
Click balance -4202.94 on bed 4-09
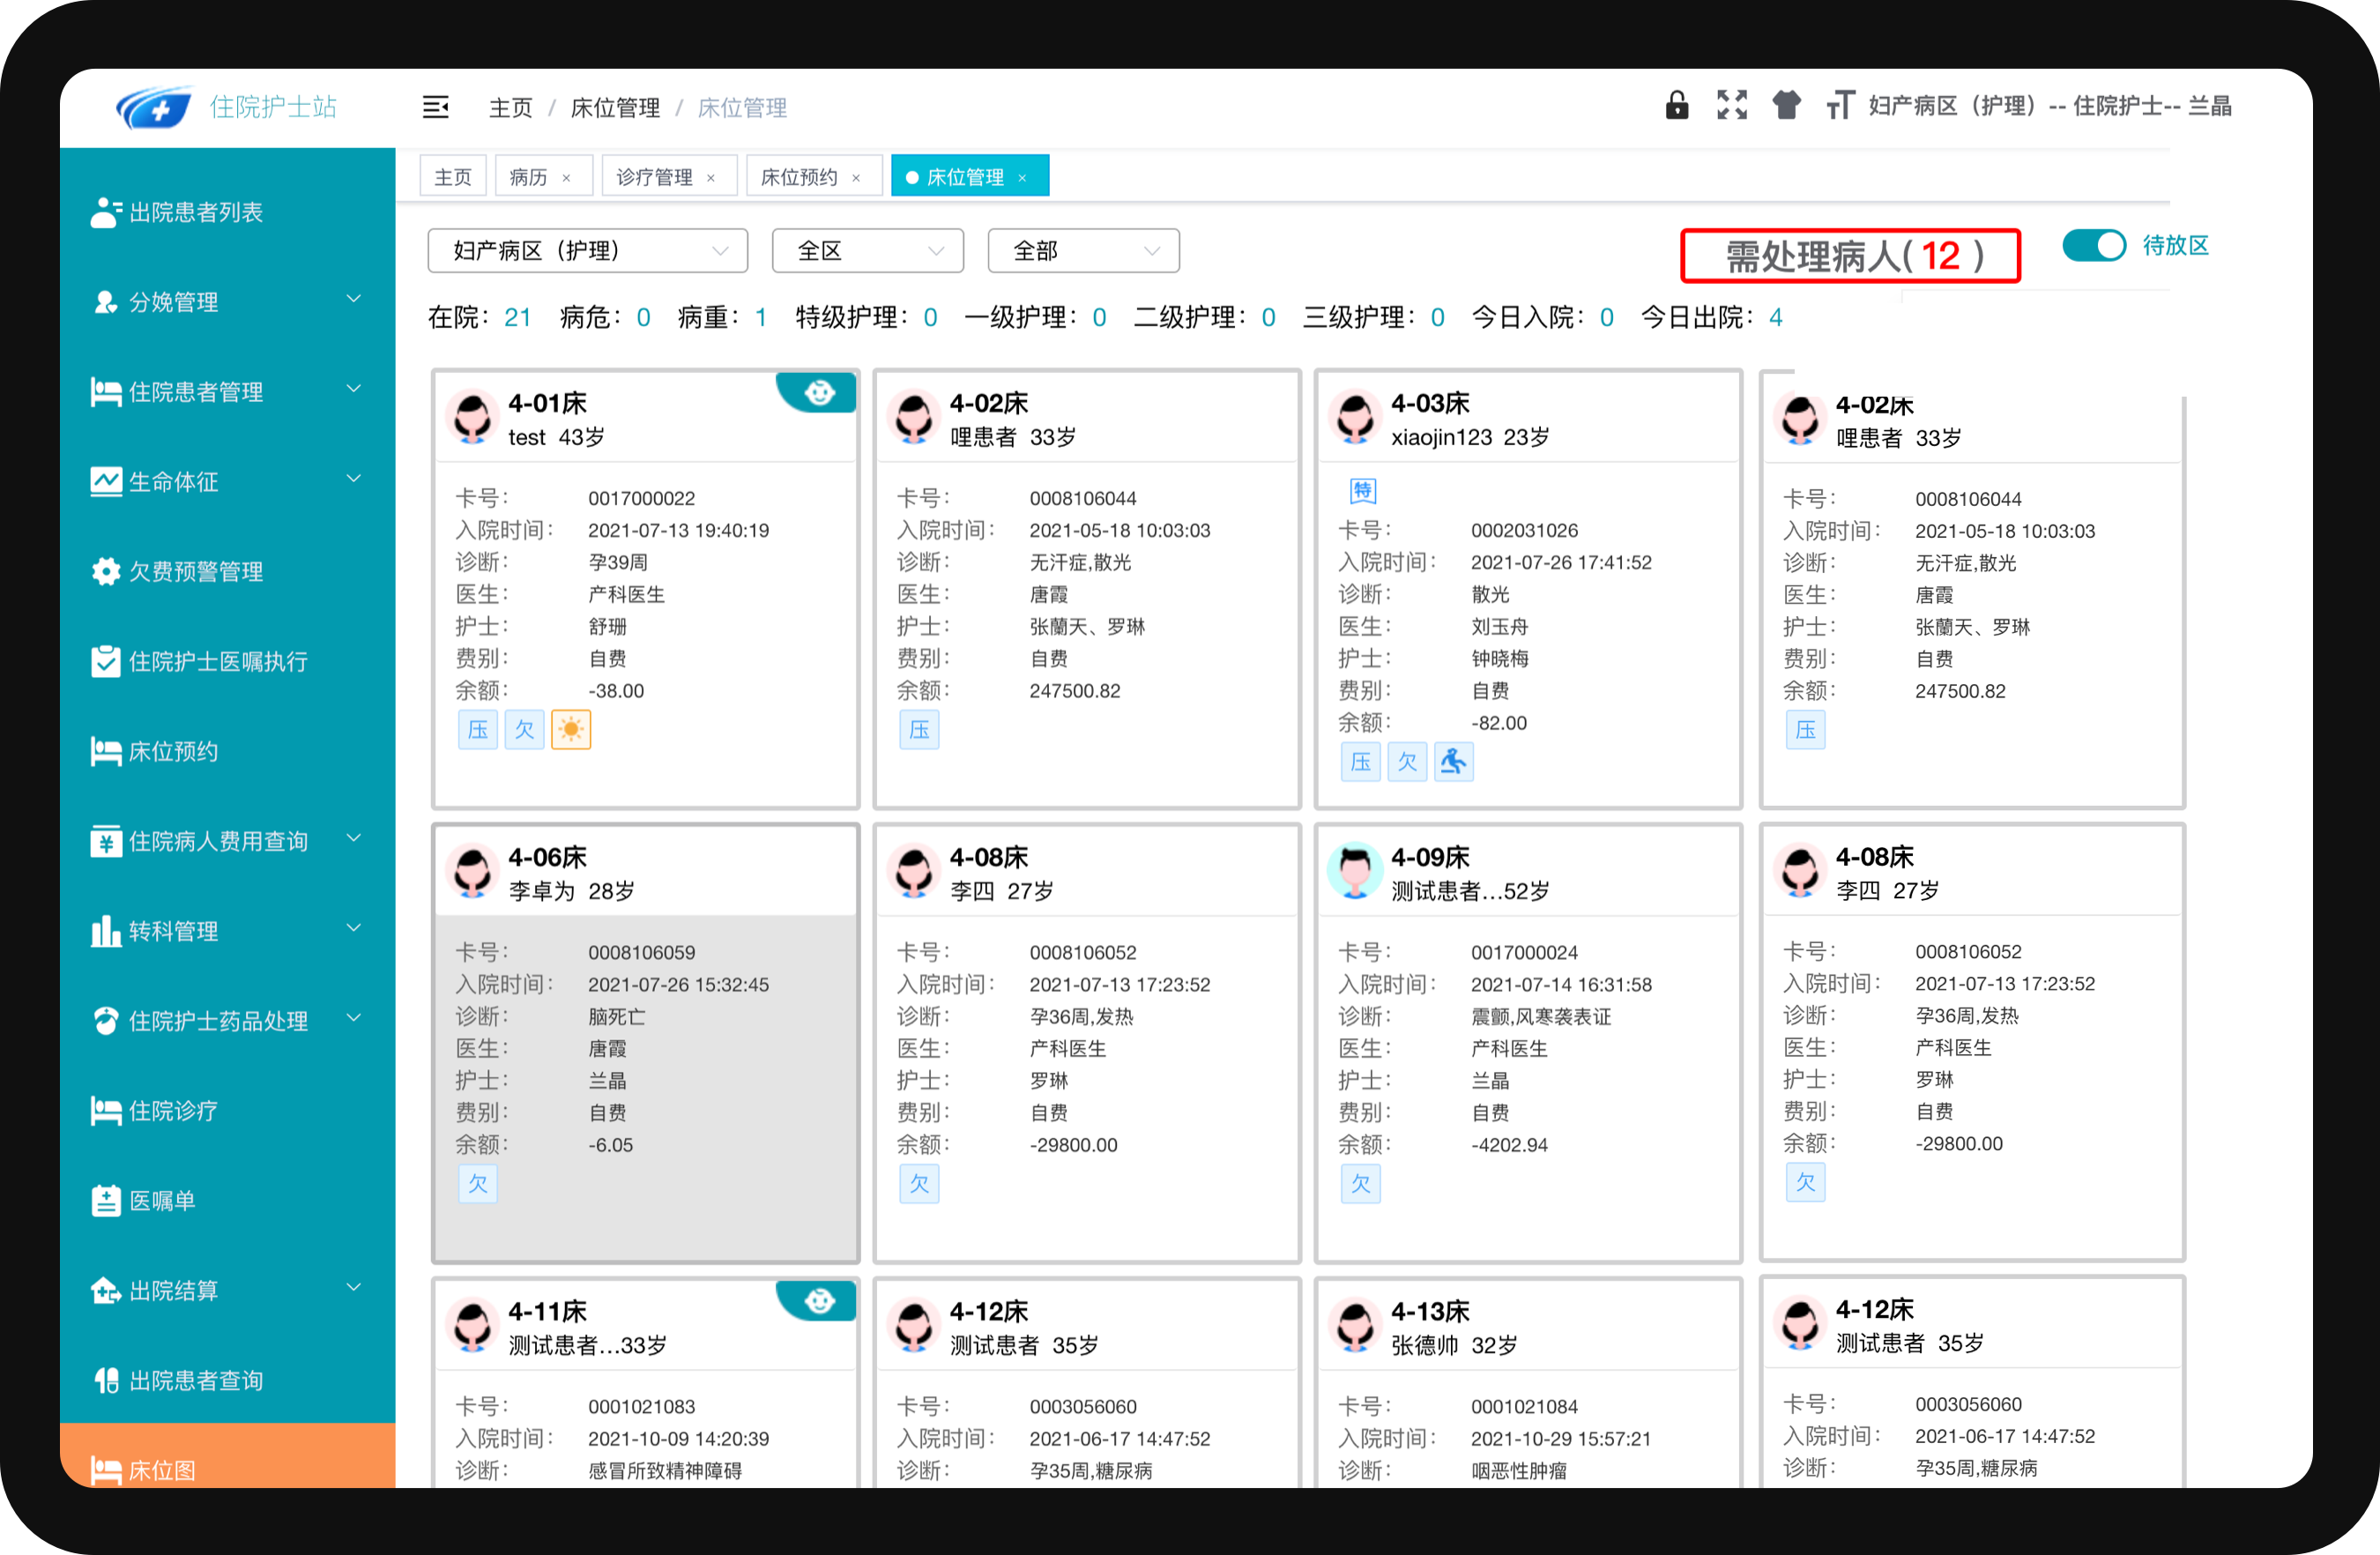[1509, 1144]
